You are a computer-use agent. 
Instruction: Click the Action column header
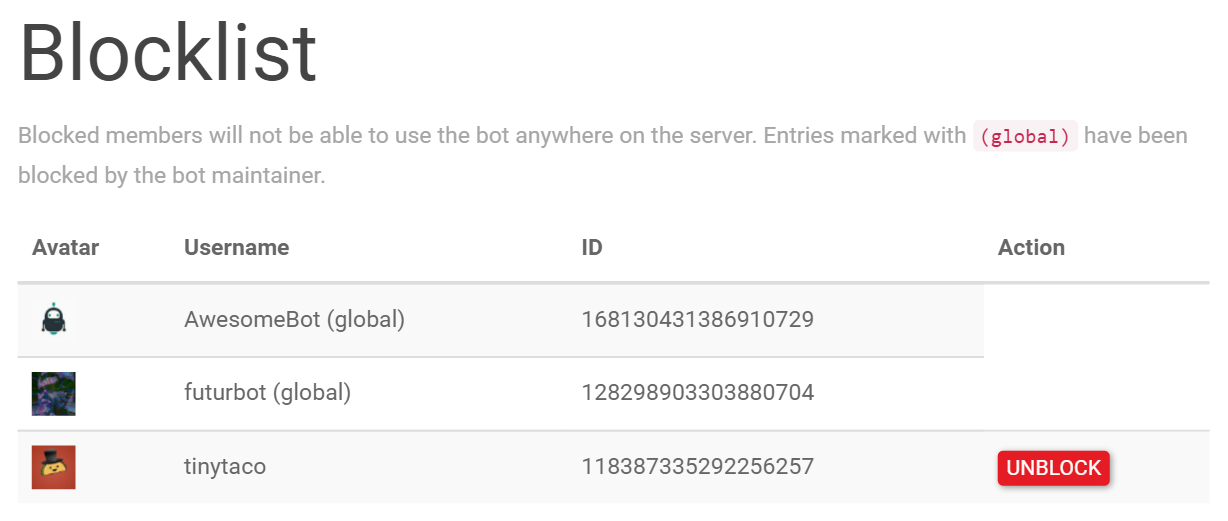point(1031,247)
